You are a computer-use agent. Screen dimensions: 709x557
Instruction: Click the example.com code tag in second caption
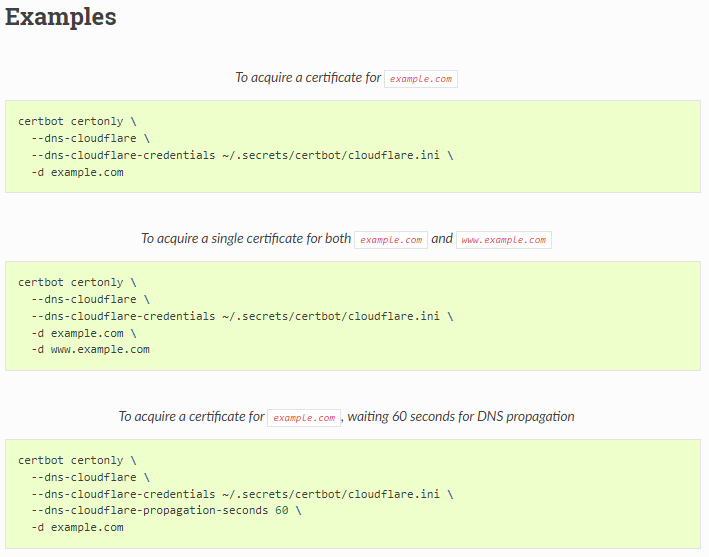click(x=391, y=240)
